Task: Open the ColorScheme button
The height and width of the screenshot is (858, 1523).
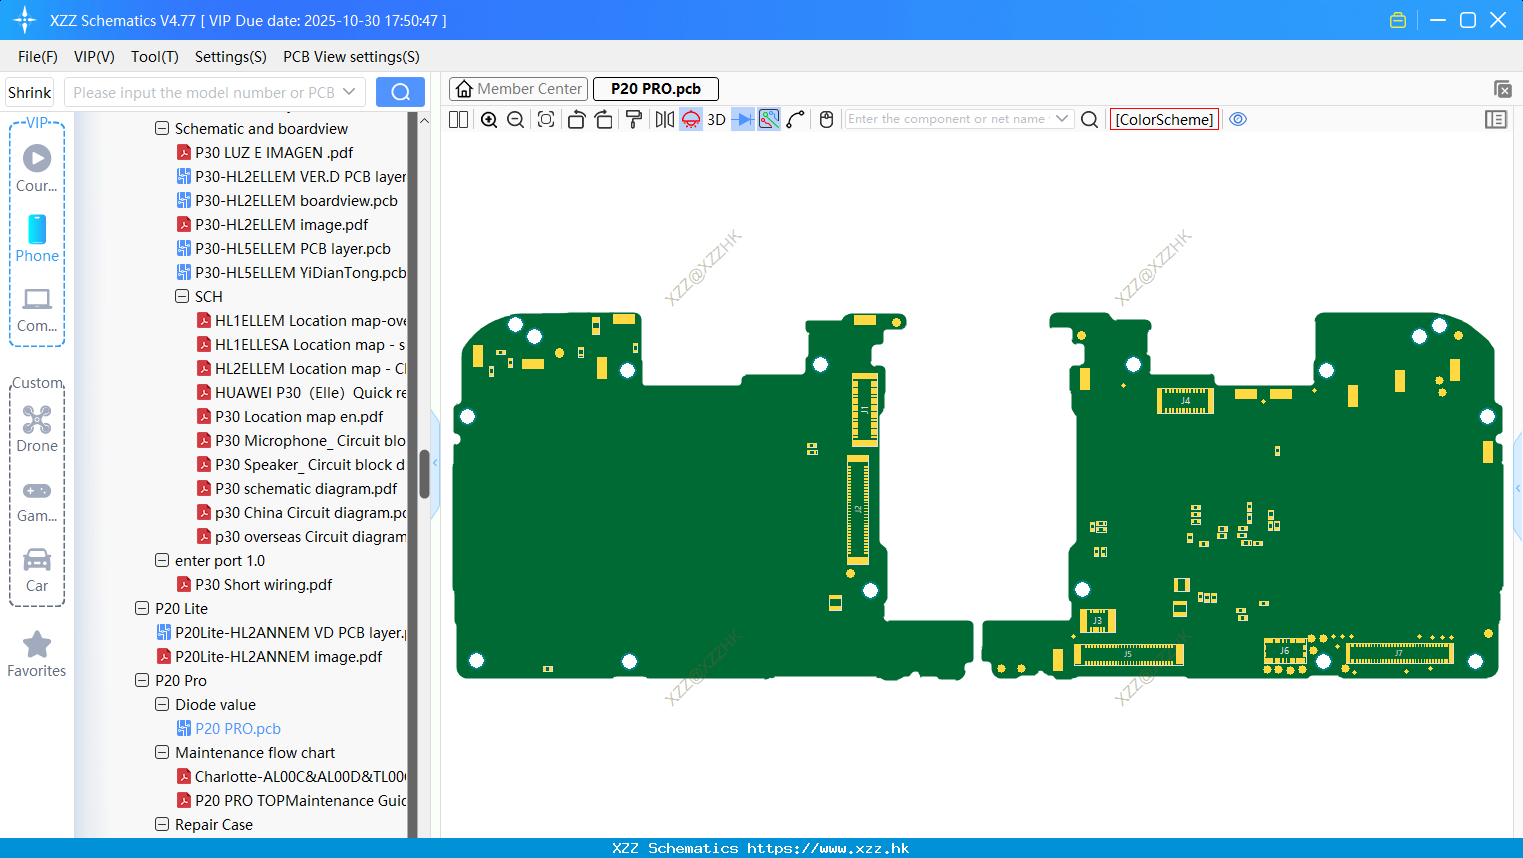Action: 1164,119
